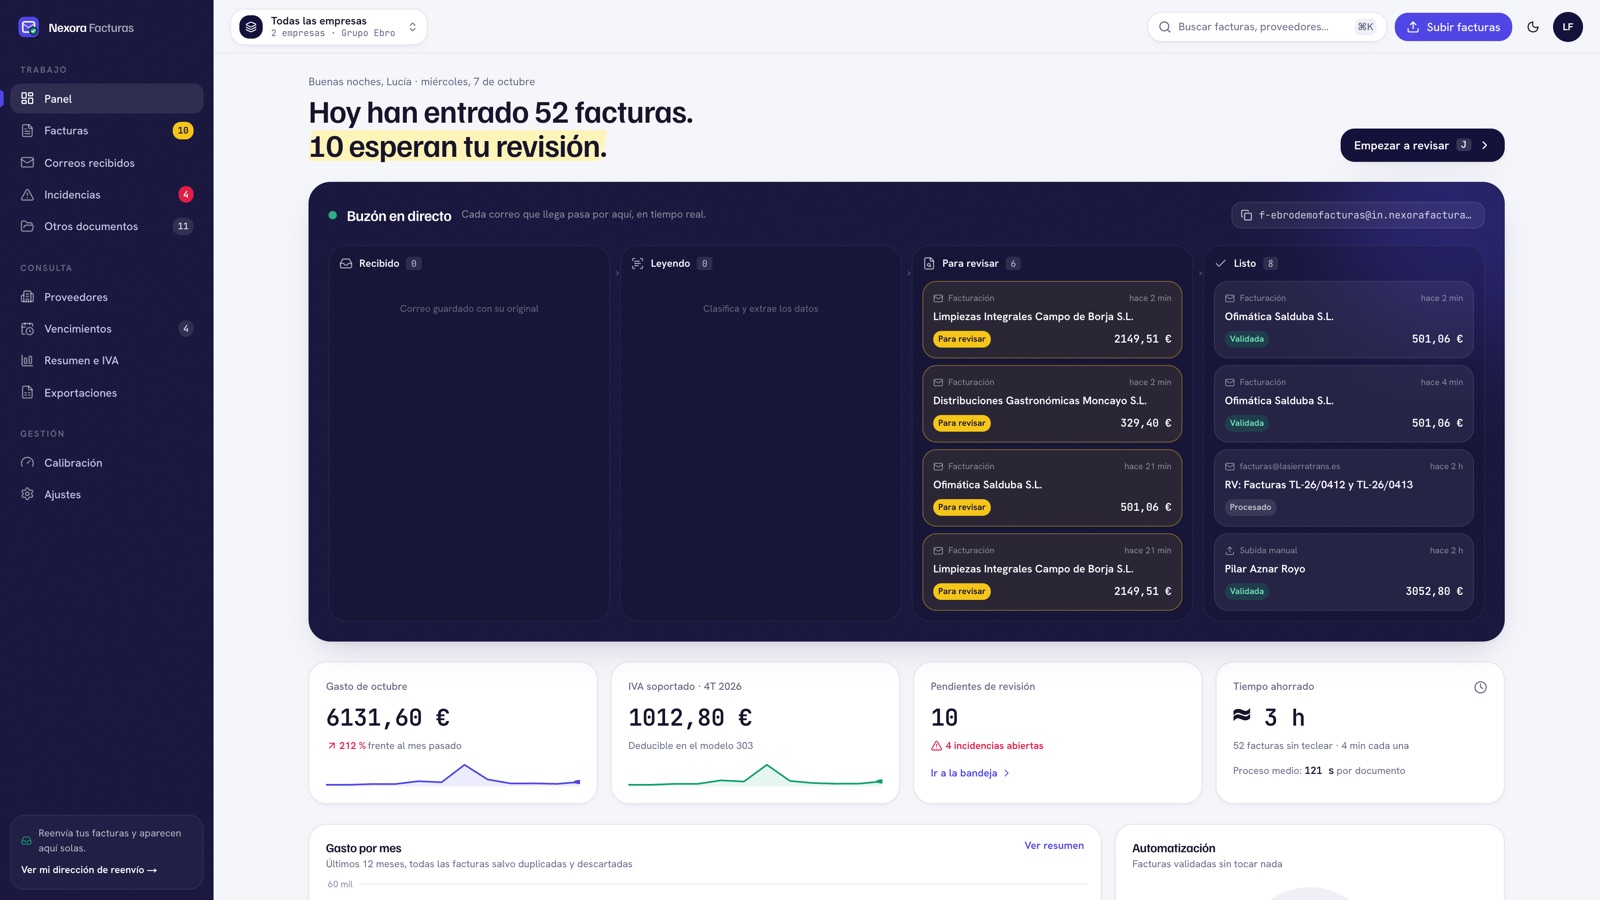The width and height of the screenshot is (1600, 900).
Task: Click the 329,40 € invoice amount
Action: point(1145,424)
